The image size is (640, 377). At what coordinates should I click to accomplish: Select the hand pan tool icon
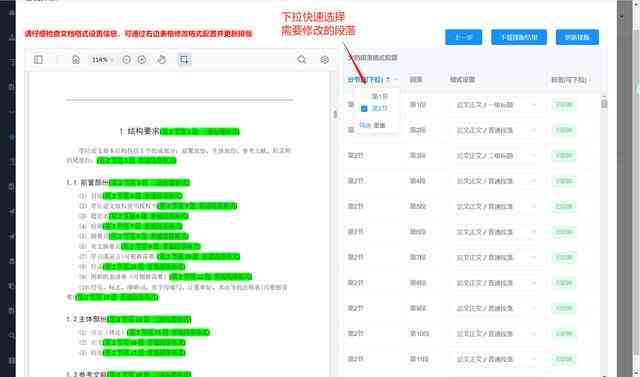pyautogui.click(x=162, y=60)
